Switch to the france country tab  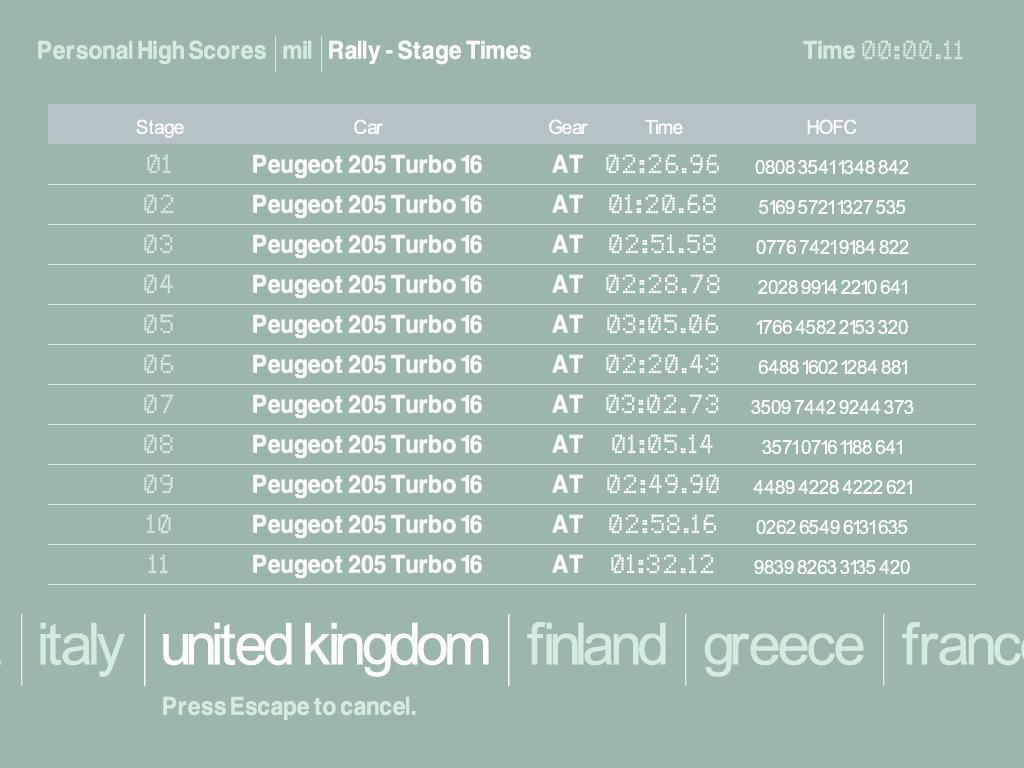pos(962,646)
